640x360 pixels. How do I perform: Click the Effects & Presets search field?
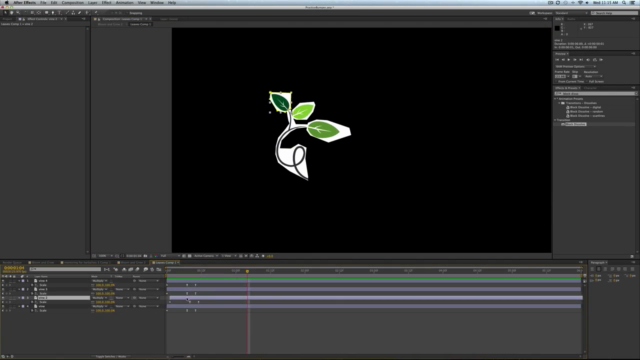click(x=595, y=93)
